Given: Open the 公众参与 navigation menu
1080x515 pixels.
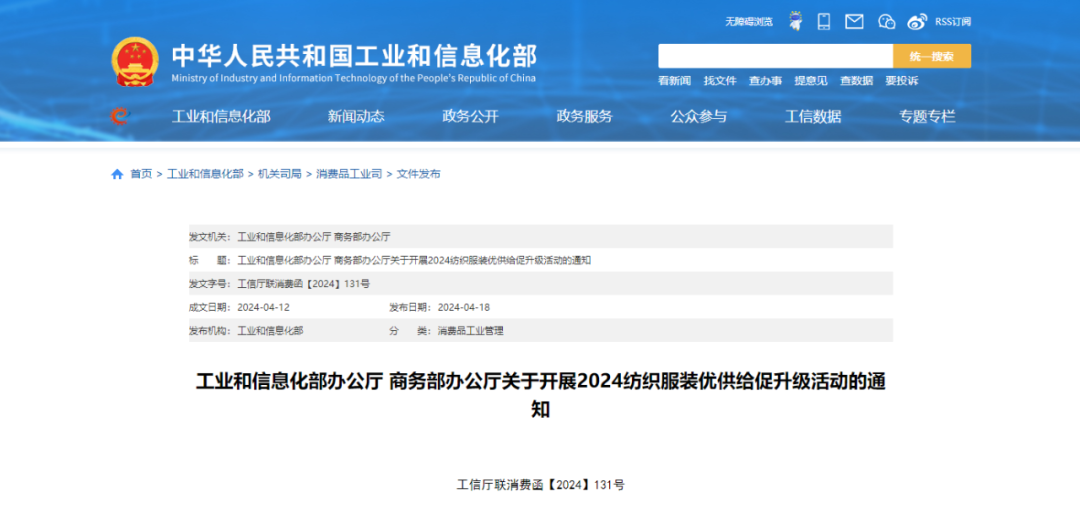Looking at the screenshot, I should pos(698,117).
